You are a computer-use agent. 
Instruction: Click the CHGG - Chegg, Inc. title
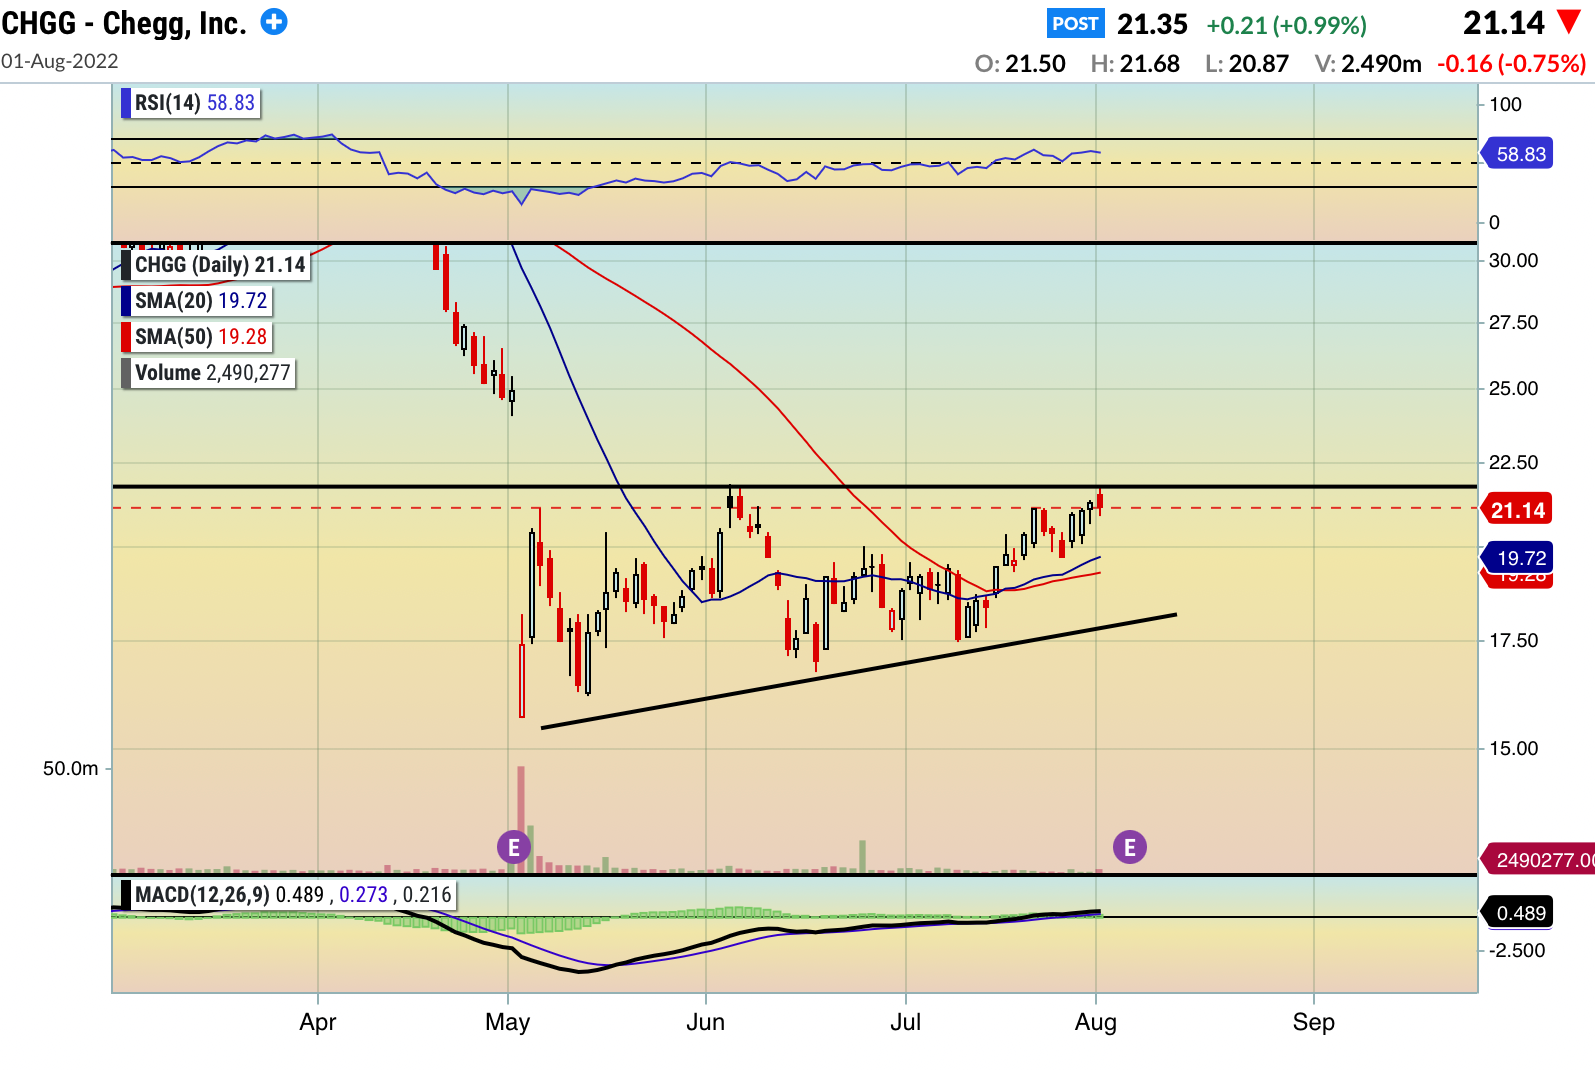[x=124, y=23]
